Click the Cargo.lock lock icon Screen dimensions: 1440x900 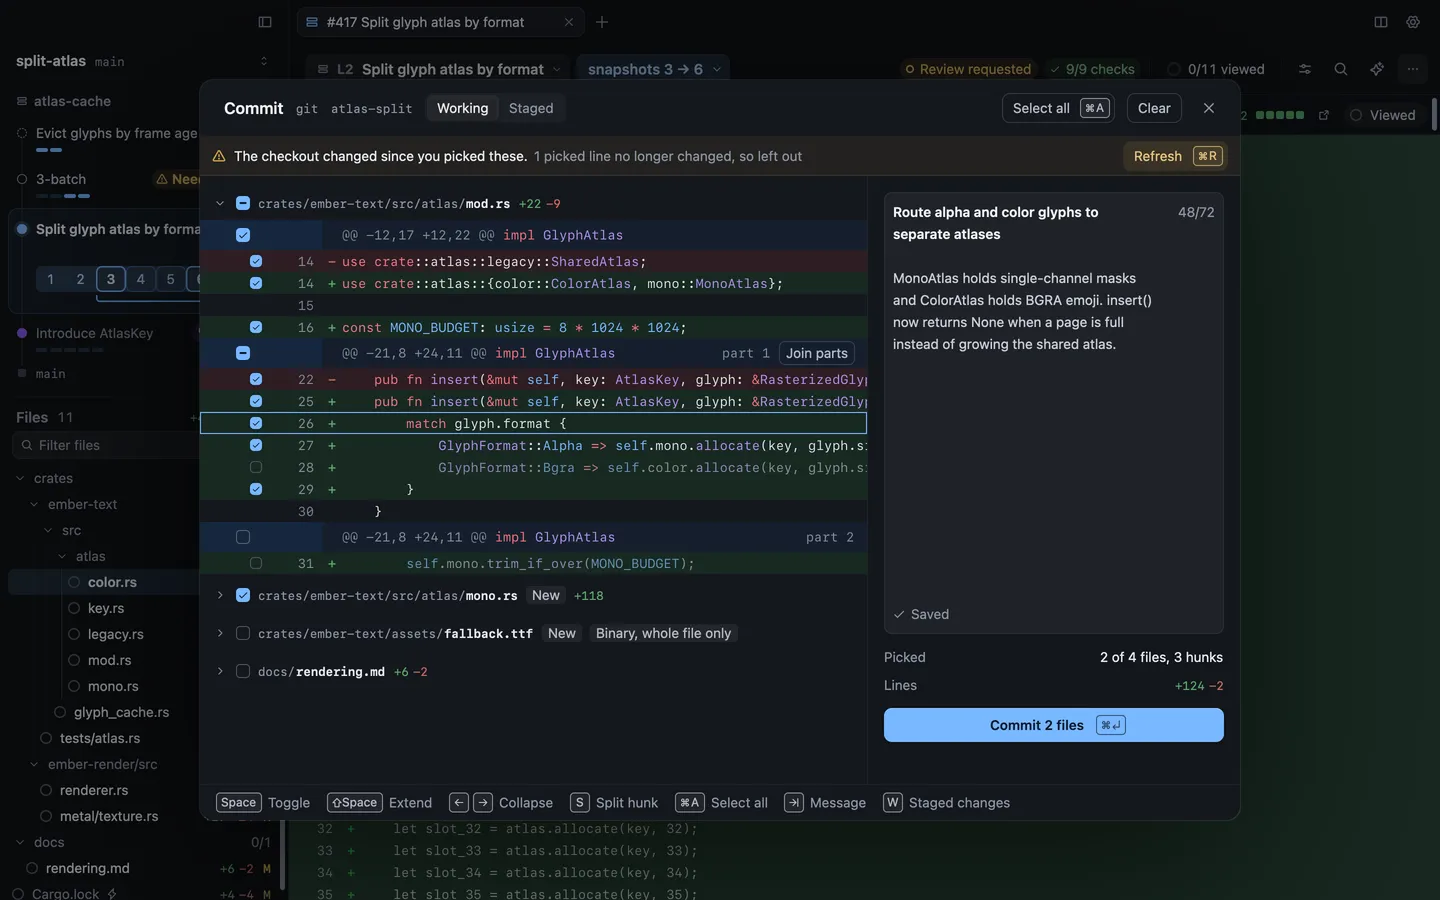coord(112,894)
